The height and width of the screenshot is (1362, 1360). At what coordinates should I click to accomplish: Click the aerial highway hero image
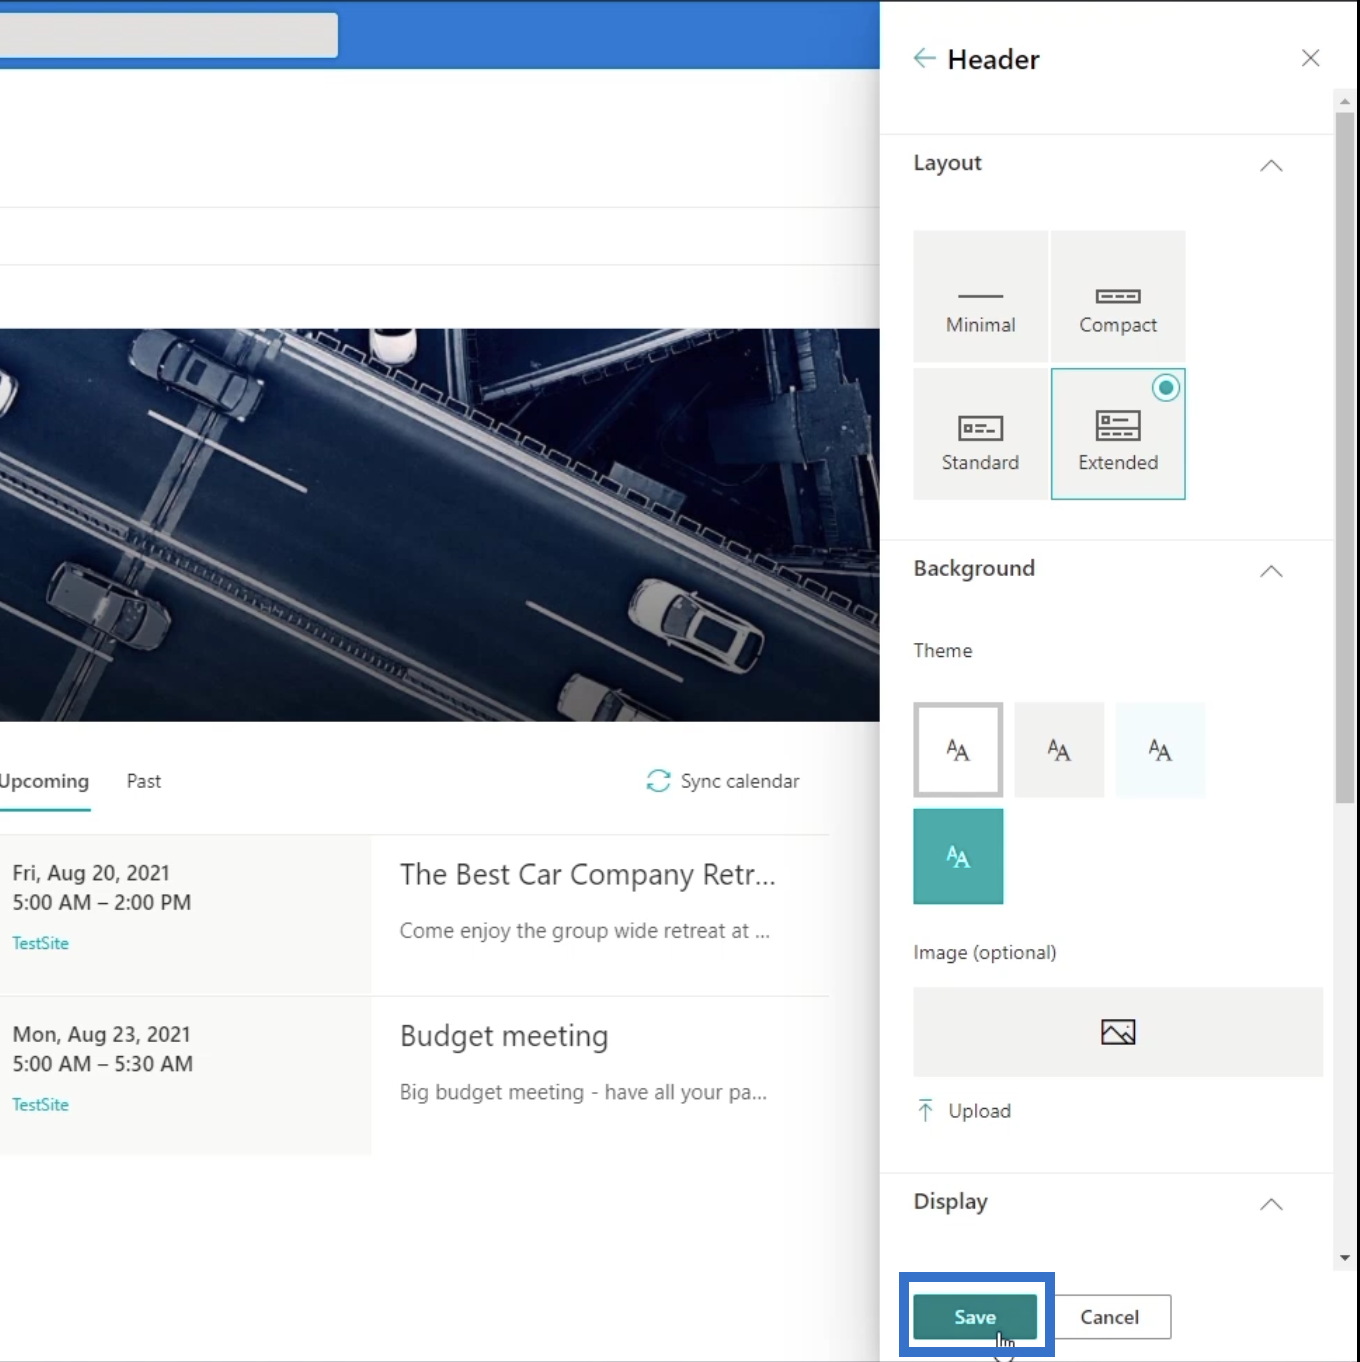point(440,525)
